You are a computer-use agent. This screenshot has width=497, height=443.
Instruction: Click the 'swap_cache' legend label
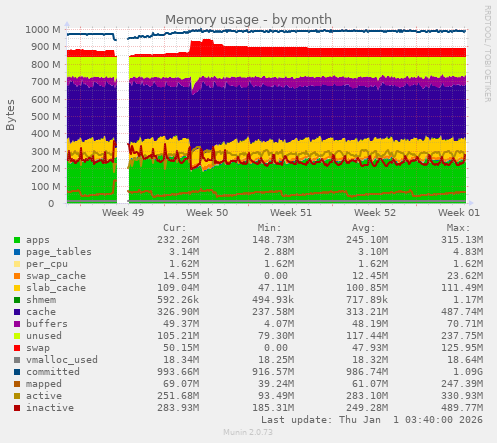coord(56,276)
